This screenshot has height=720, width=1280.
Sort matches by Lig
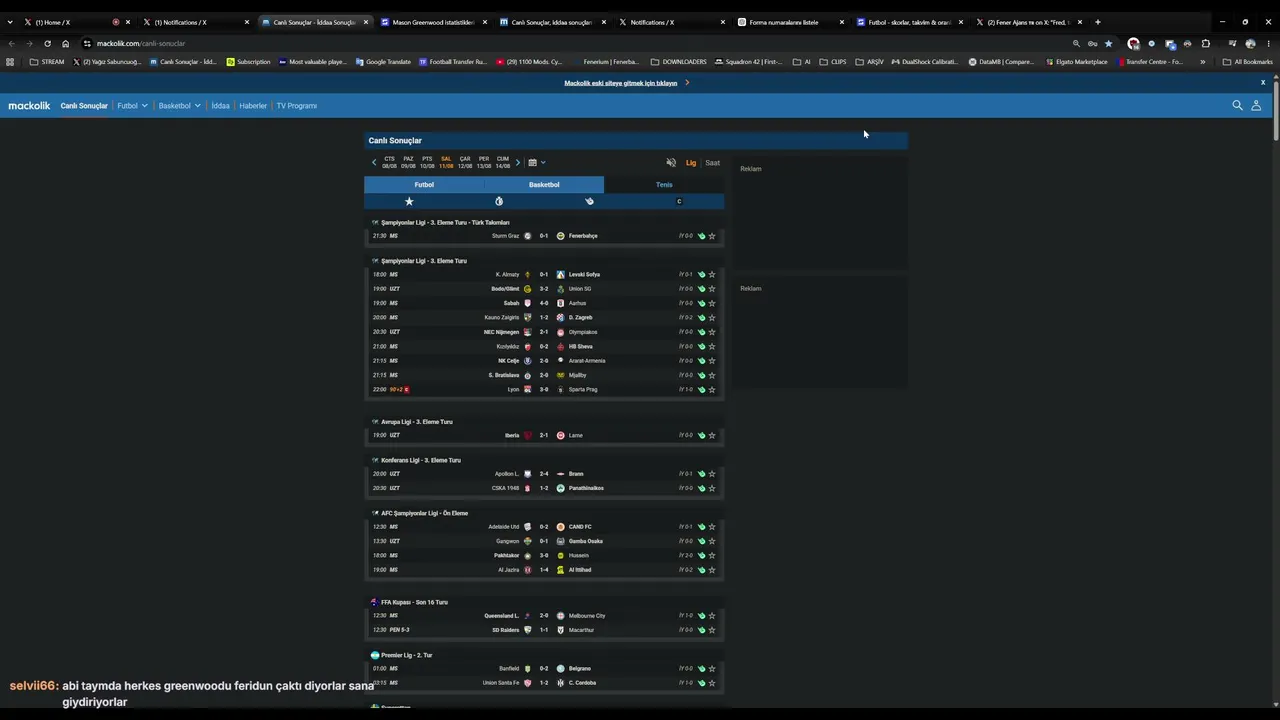click(690, 162)
